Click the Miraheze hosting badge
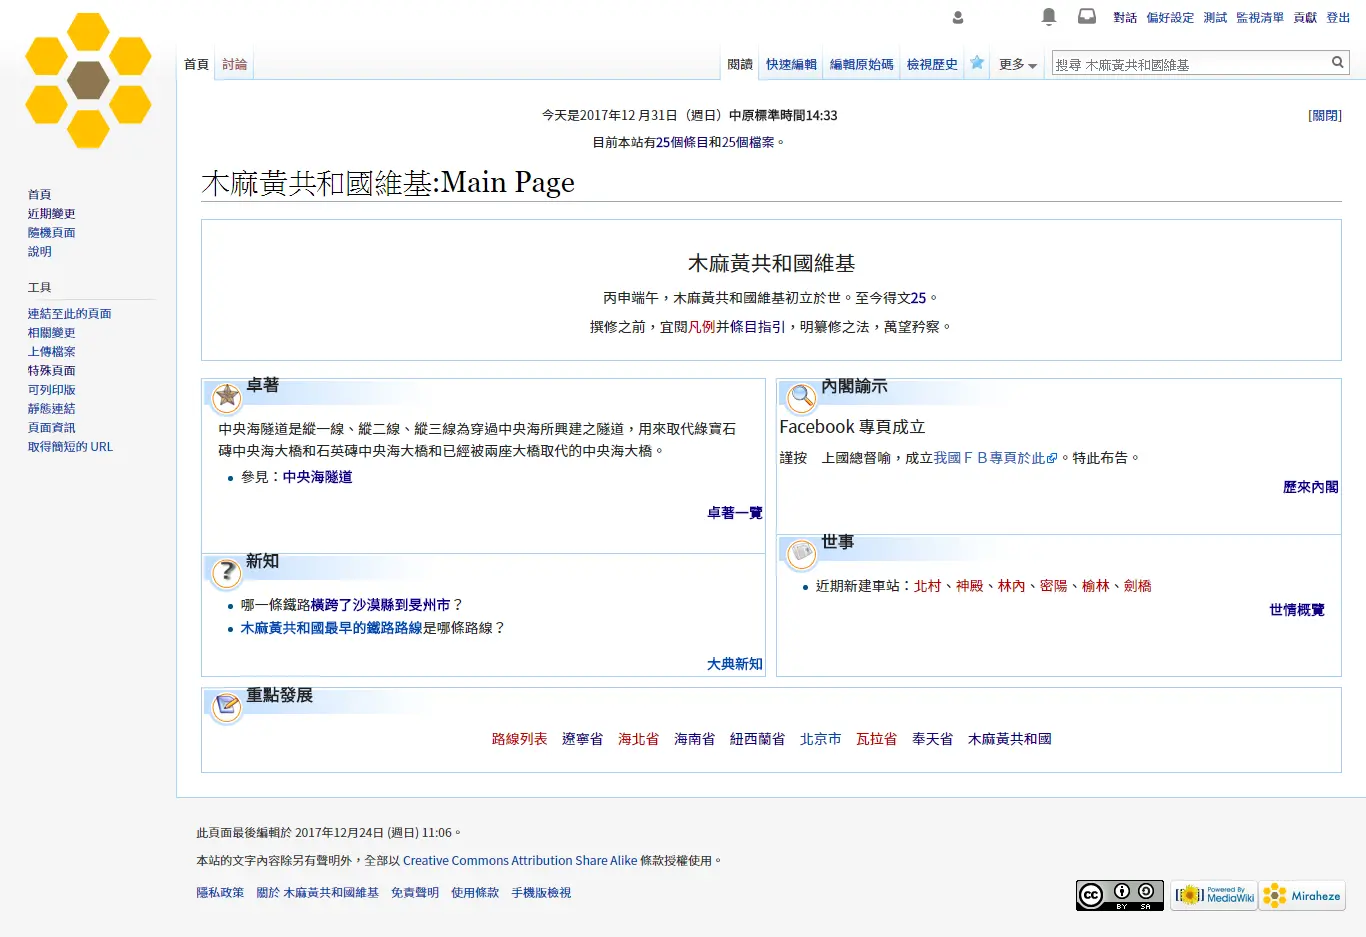This screenshot has height=937, width=1366. tap(1302, 895)
